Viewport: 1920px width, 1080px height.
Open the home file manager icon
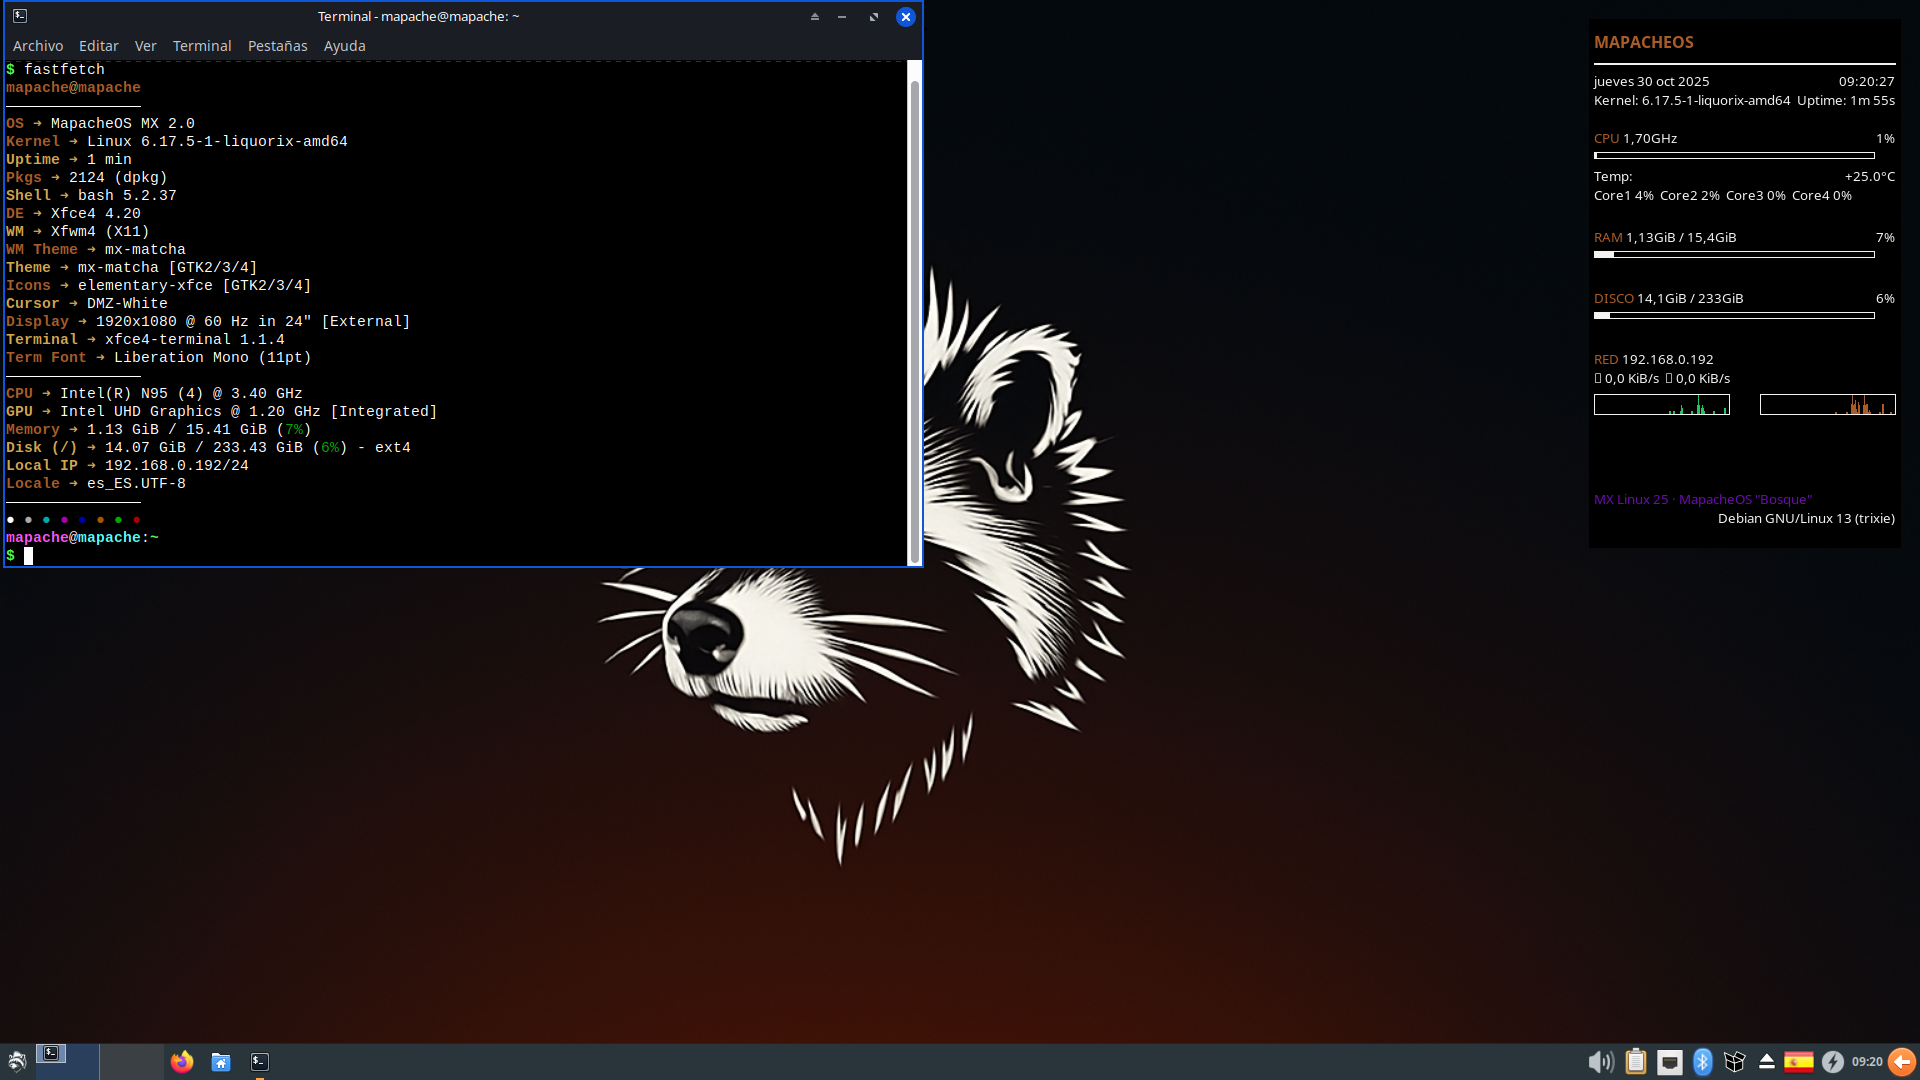[x=220, y=1062]
